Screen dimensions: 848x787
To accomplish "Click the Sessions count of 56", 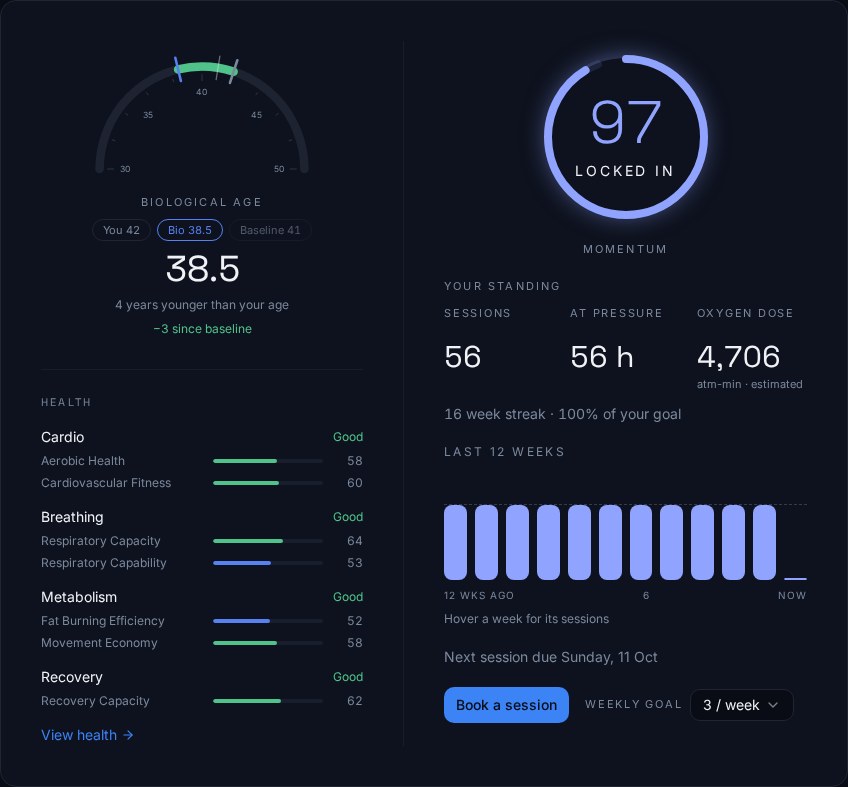I will click(x=462, y=357).
